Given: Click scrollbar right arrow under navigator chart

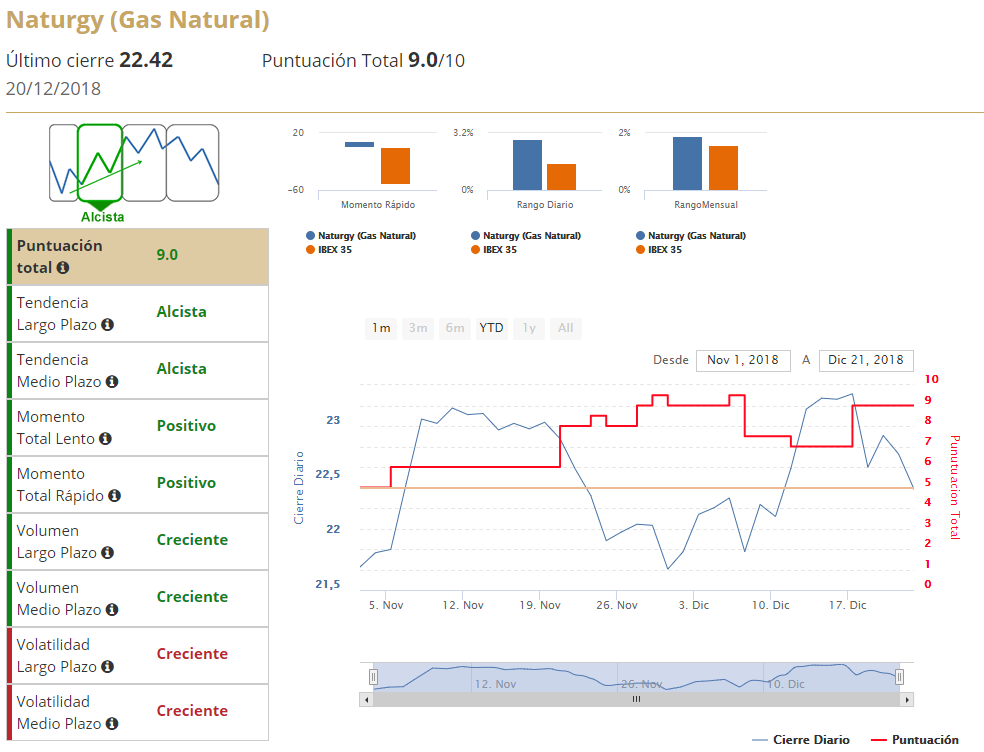Looking at the screenshot, I should pos(907,699).
